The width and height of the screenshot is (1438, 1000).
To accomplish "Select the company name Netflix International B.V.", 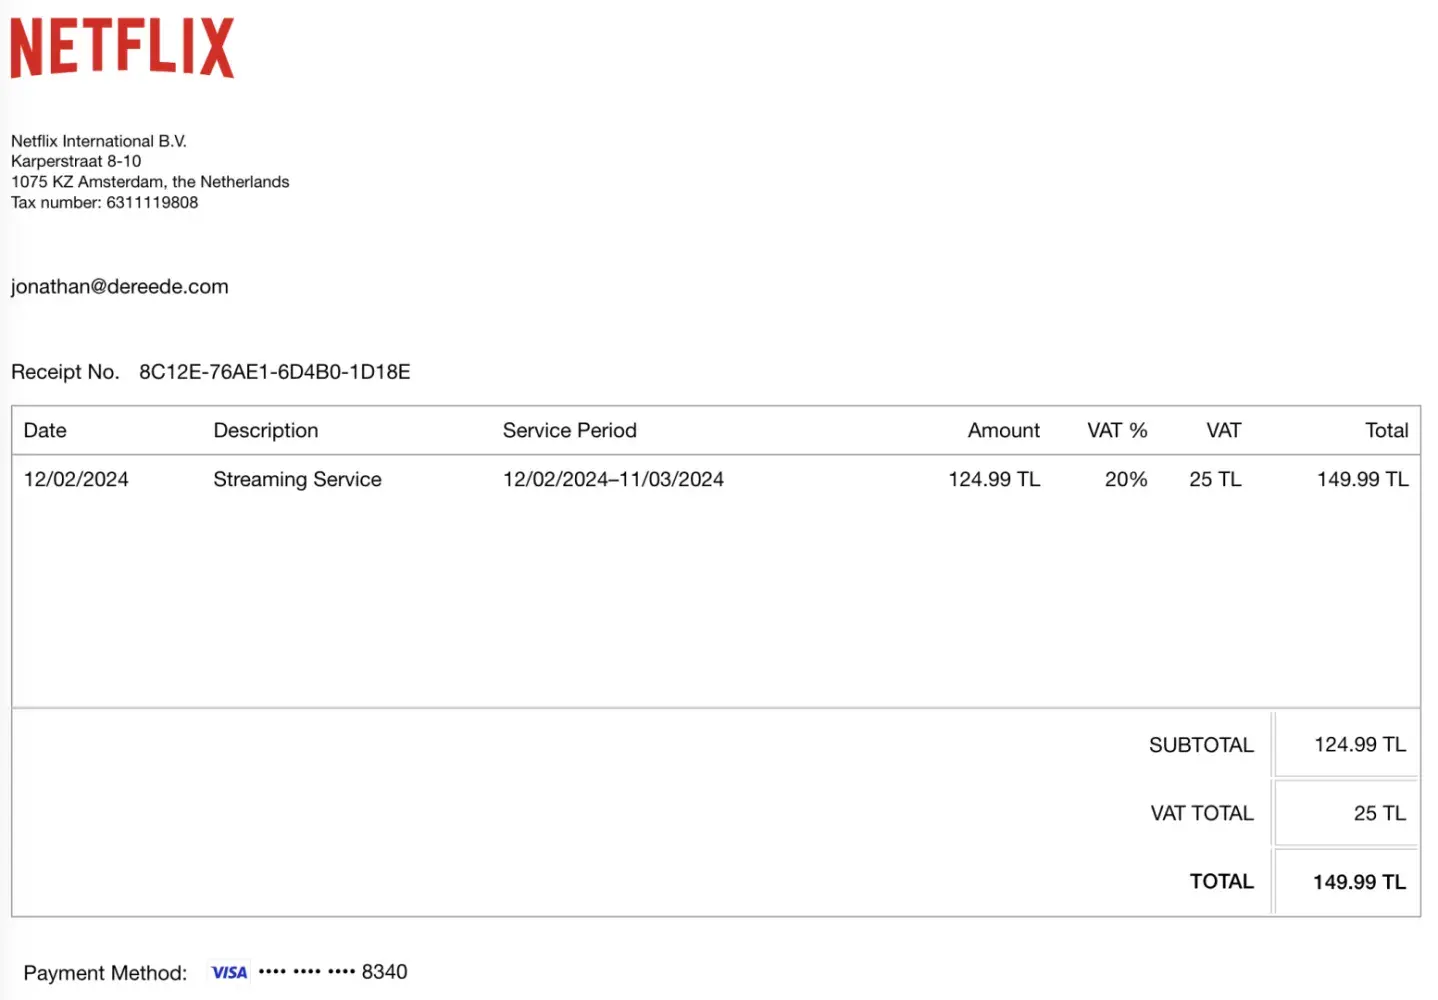I will click(x=99, y=141).
